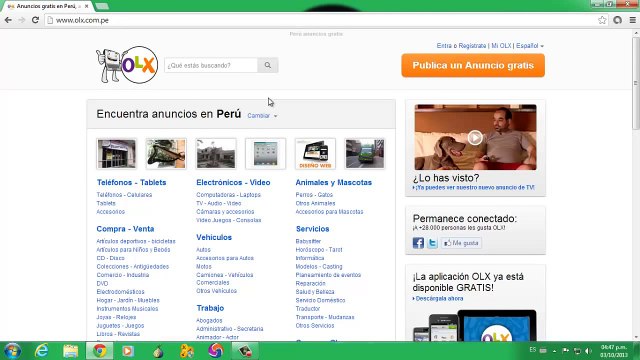The width and height of the screenshot is (640, 360).
Task: Open the Vehículos category heading
Action: [214, 237]
